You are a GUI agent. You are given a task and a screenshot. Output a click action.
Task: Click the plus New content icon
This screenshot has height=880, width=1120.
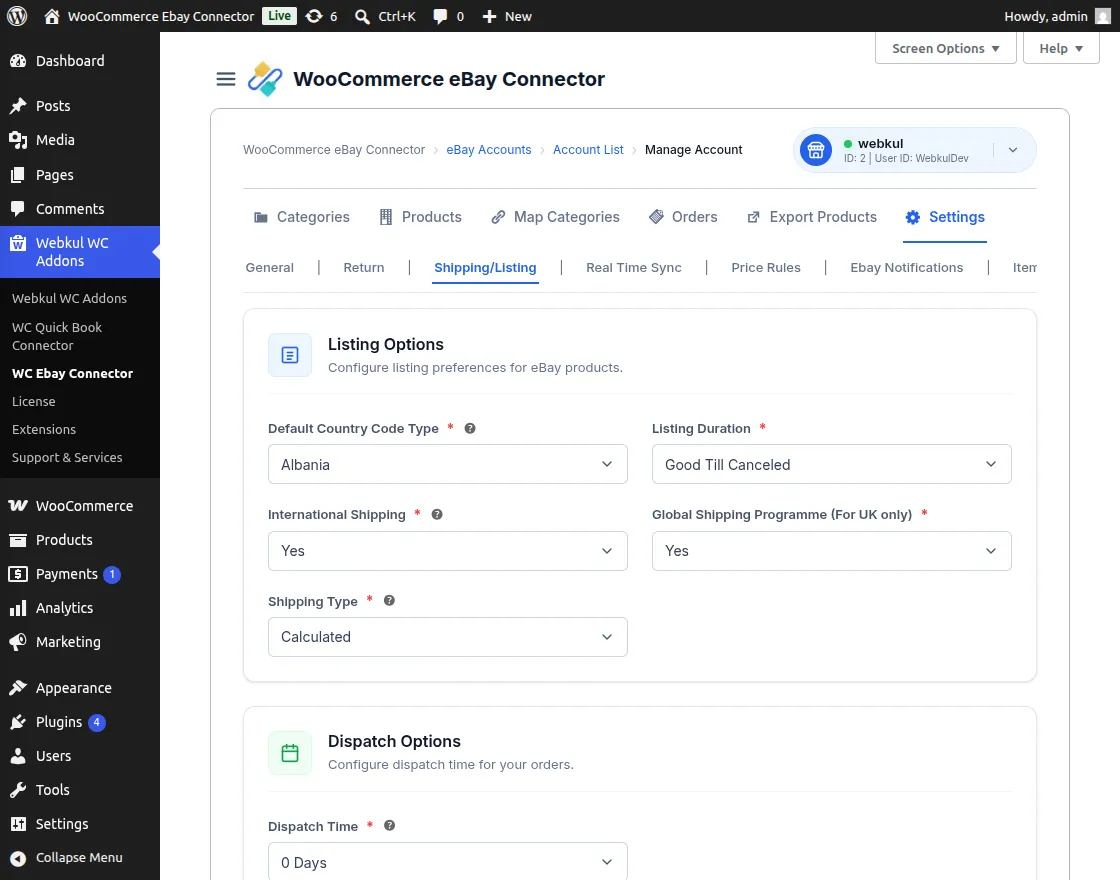(x=489, y=16)
